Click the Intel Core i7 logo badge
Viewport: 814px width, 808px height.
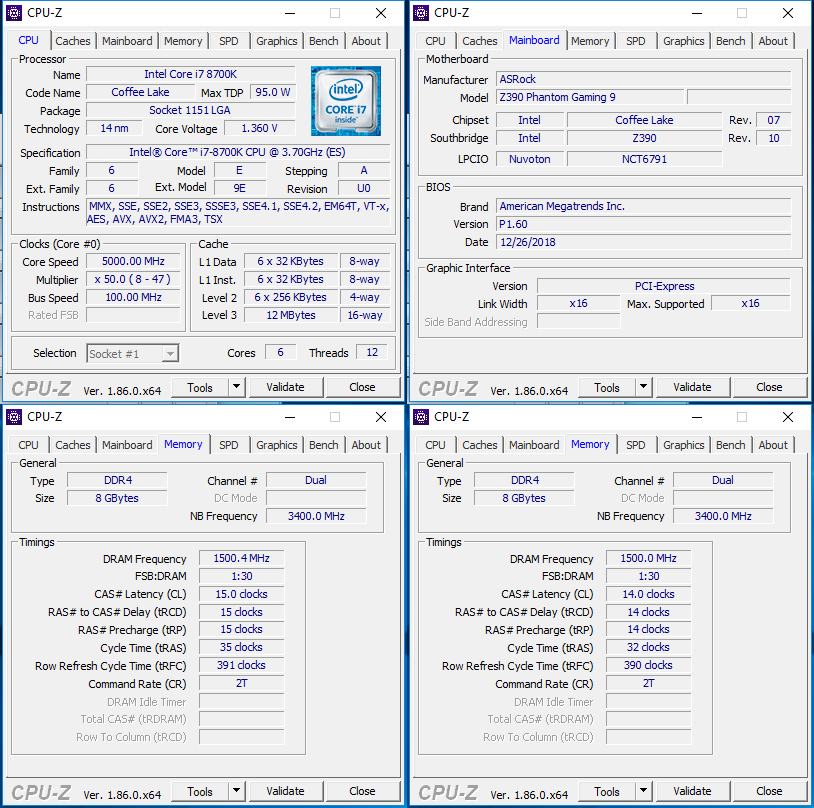click(x=346, y=101)
